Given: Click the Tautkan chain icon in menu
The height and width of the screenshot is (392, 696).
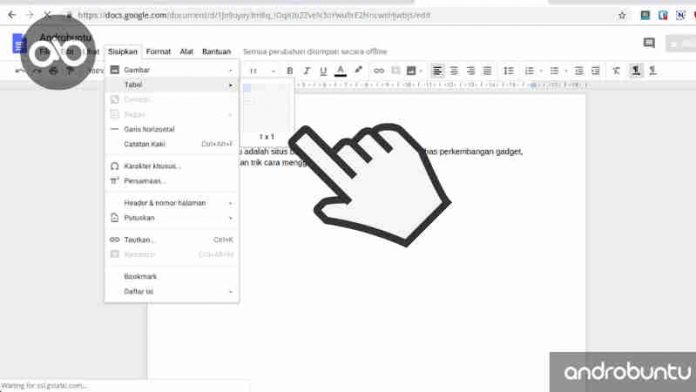Looking at the screenshot, I should tap(115, 240).
